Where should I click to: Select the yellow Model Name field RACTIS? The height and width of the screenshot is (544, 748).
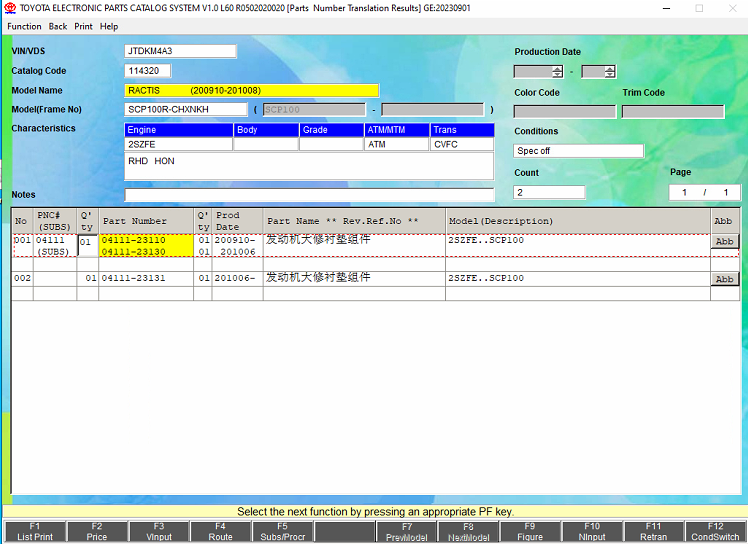251,90
